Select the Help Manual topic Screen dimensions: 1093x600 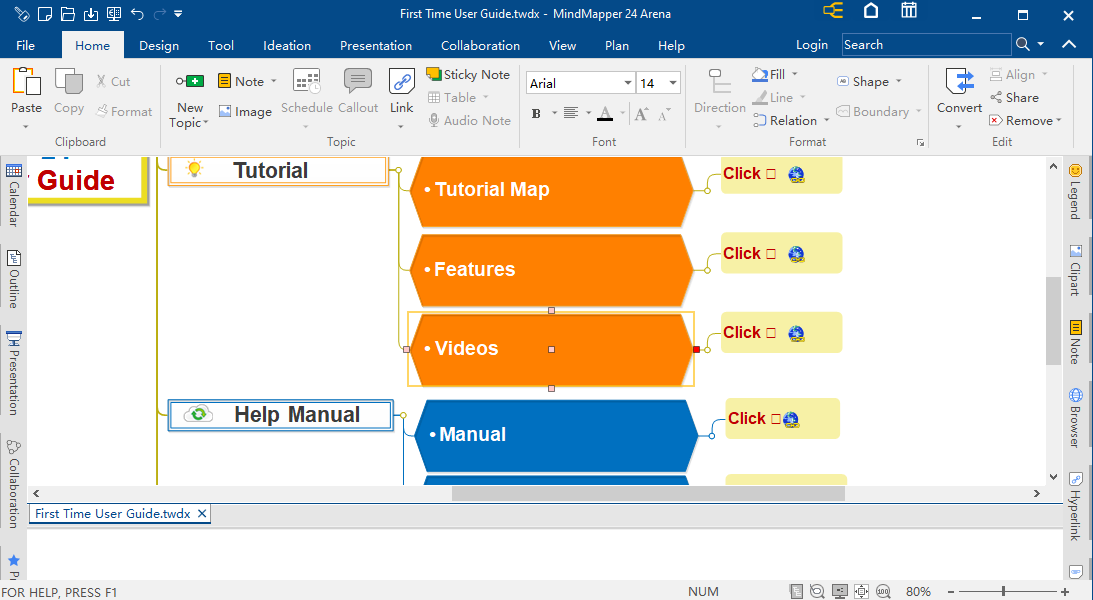(x=281, y=415)
